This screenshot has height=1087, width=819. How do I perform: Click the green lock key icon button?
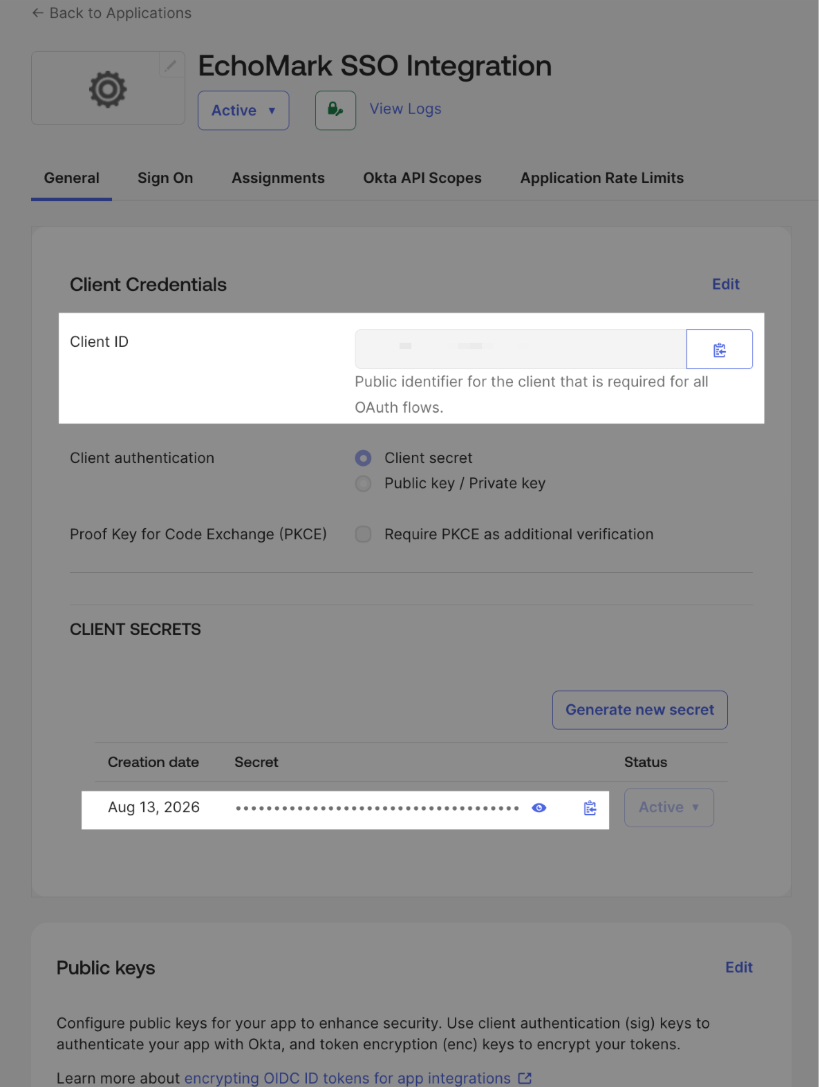(336, 110)
